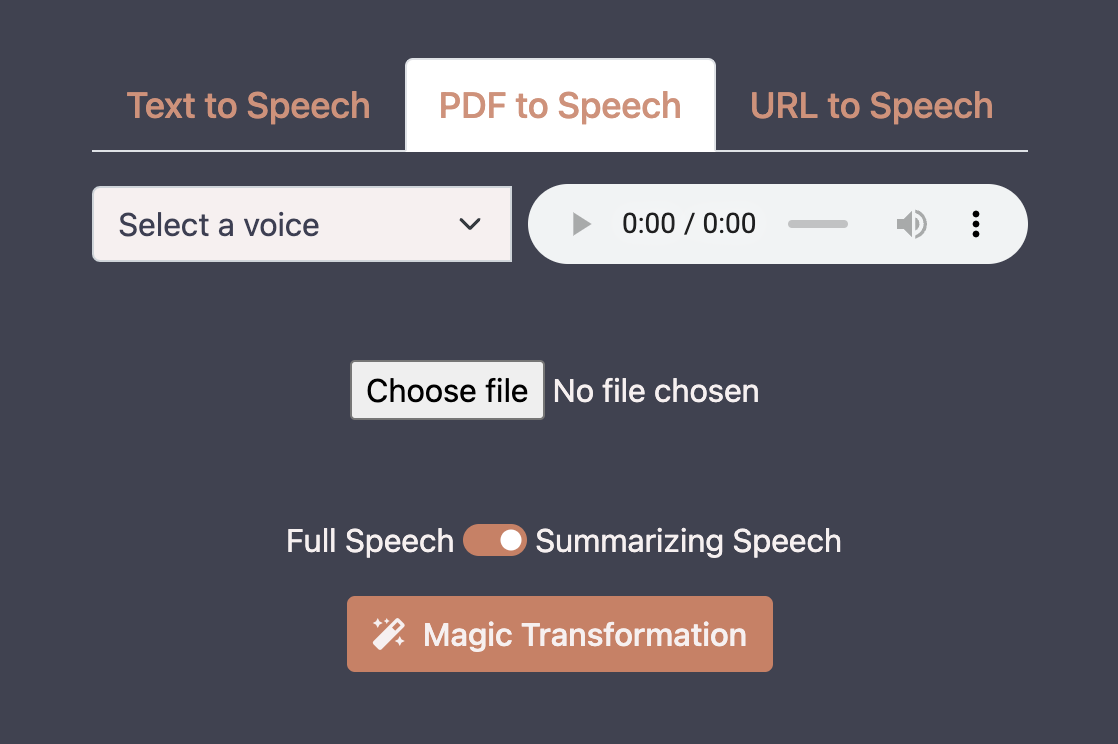Open the Select a voice dropdown
This screenshot has height=744, width=1118.
(302, 224)
